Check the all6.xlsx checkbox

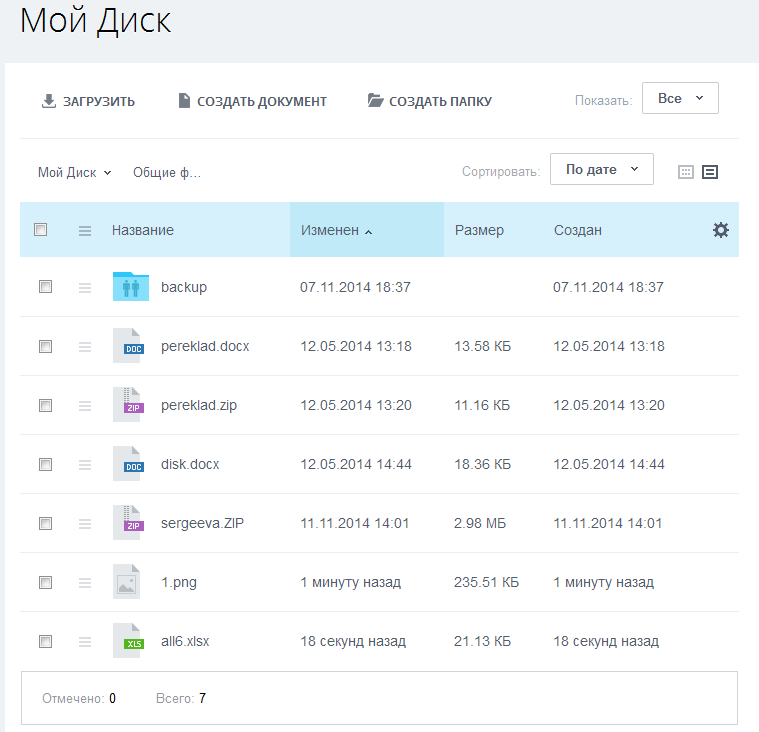tap(46, 641)
